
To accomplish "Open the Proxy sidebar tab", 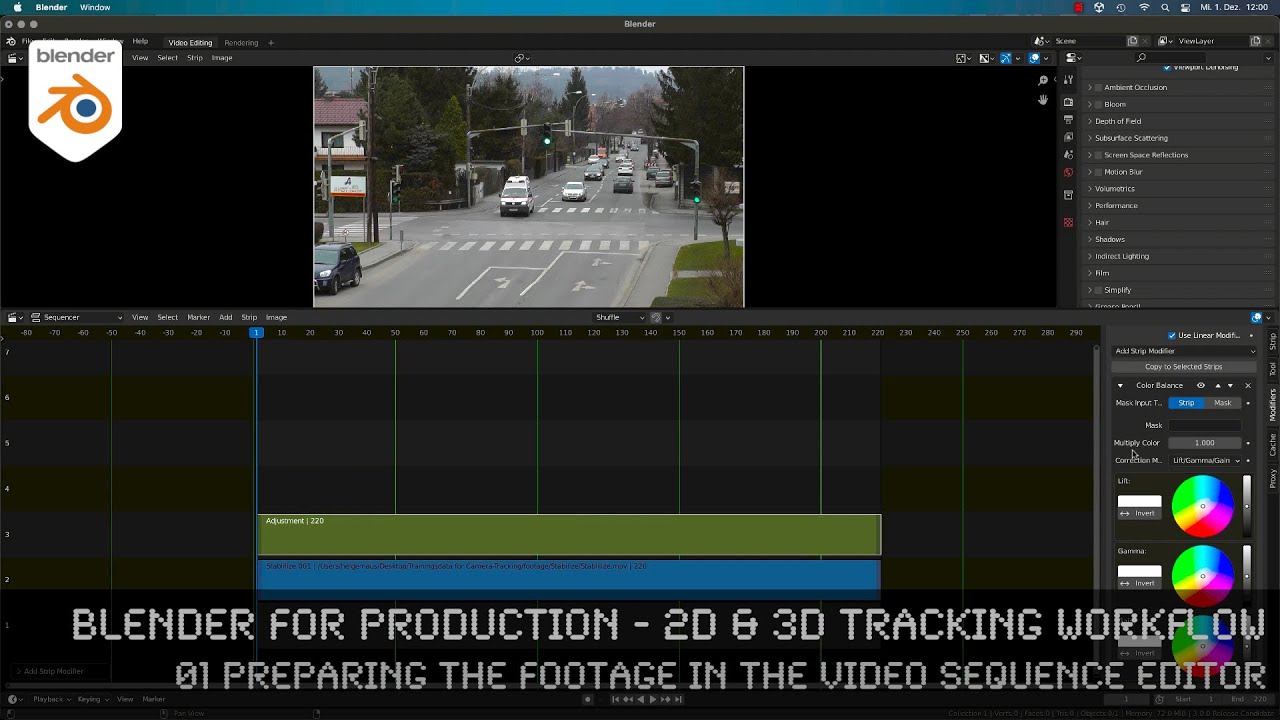I will pos(1272,478).
